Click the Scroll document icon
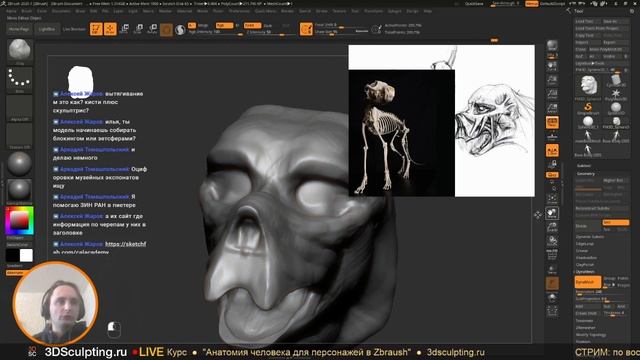This screenshot has height=360, width=640. [x=552, y=66]
